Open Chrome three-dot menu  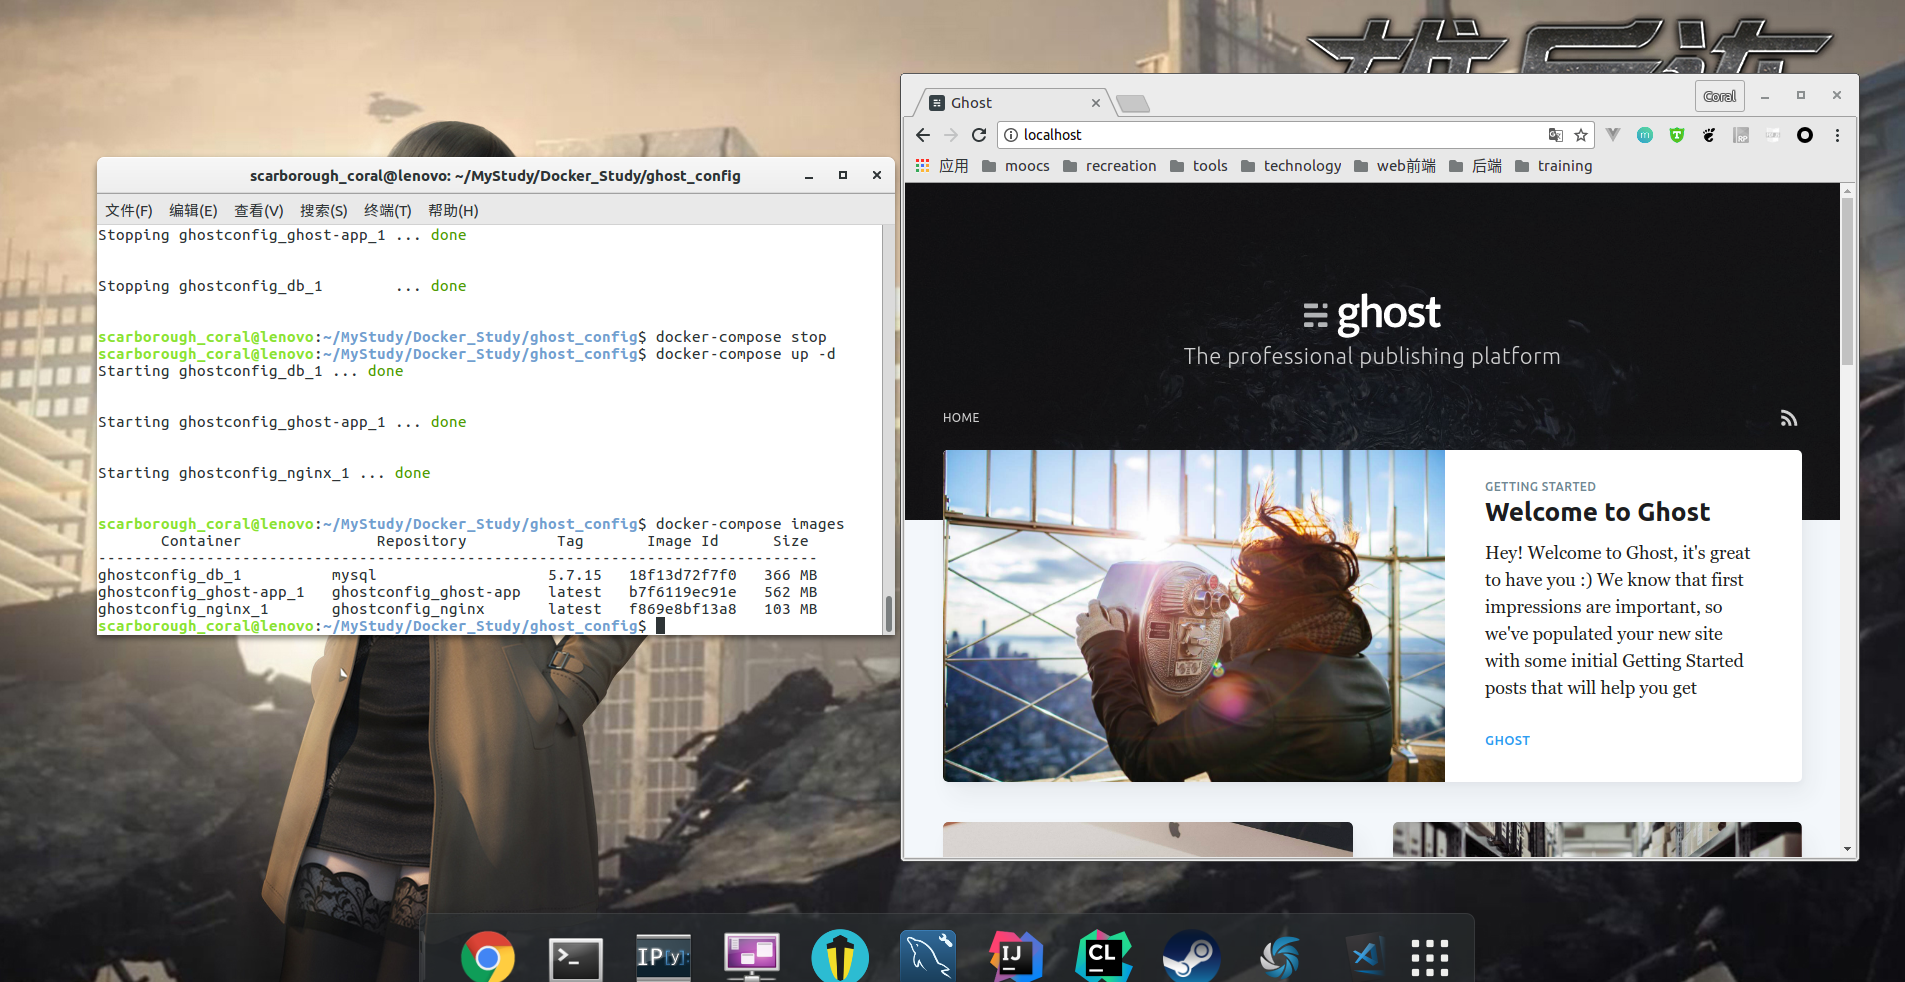click(x=1837, y=135)
